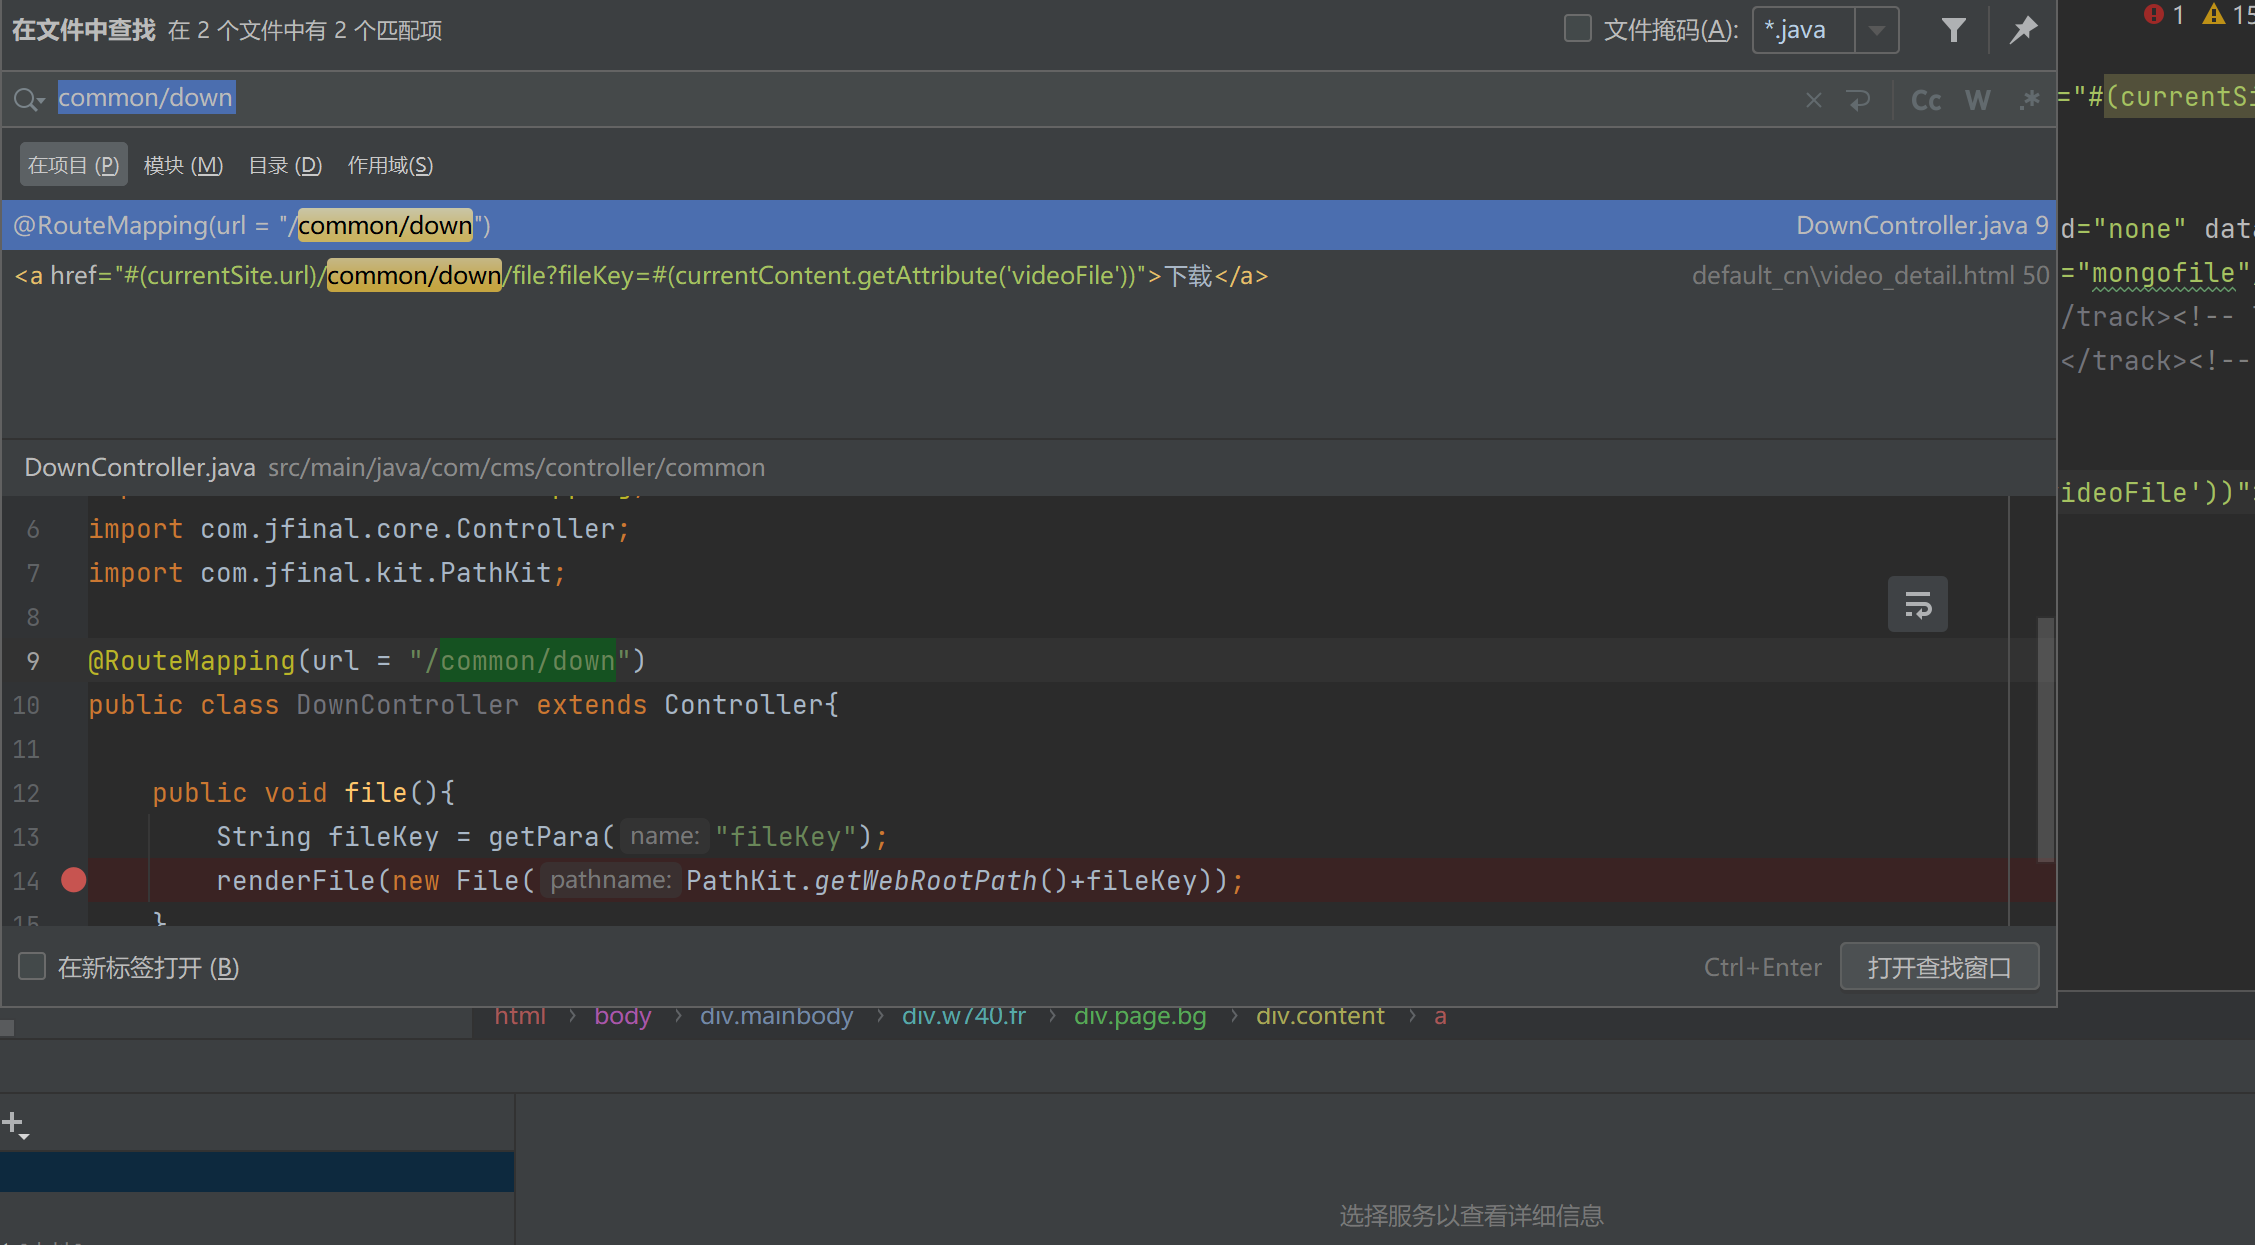Screen dimensions: 2255x1245
Task: Select the DownController.java result row
Action: [1028, 225]
